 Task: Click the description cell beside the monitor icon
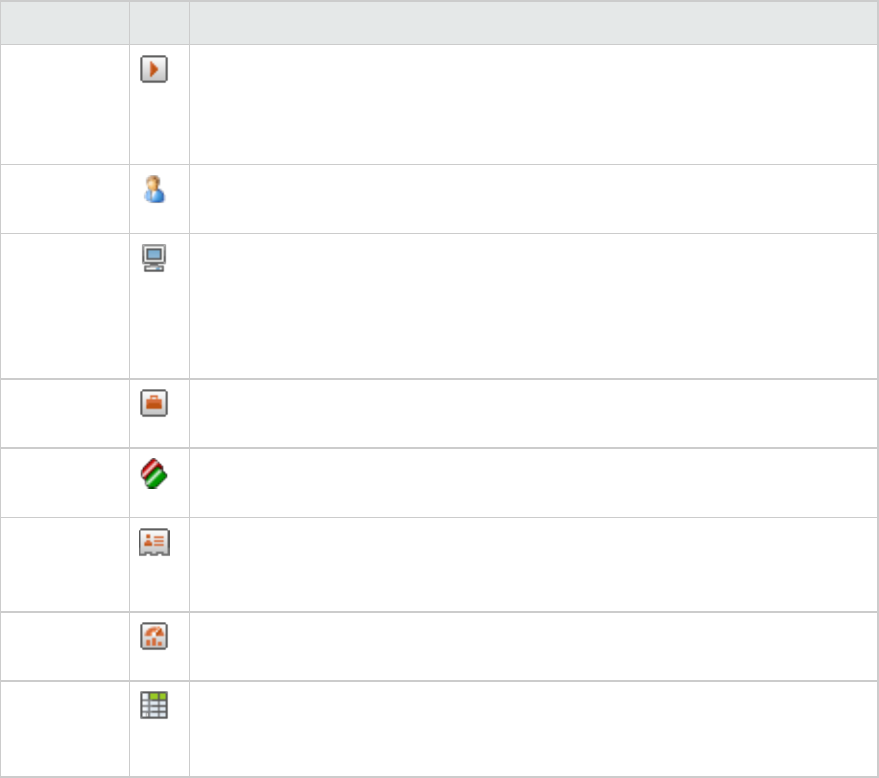point(533,305)
